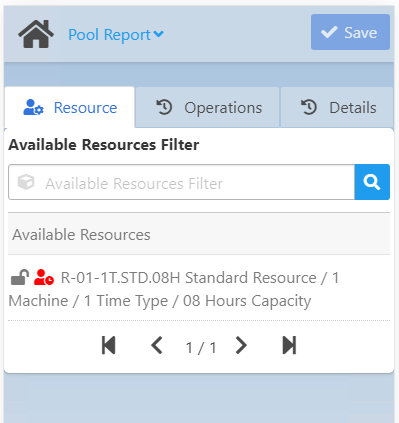Open the Pool Report dropdown
The height and width of the screenshot is (423, 399).
coord(116,35)
